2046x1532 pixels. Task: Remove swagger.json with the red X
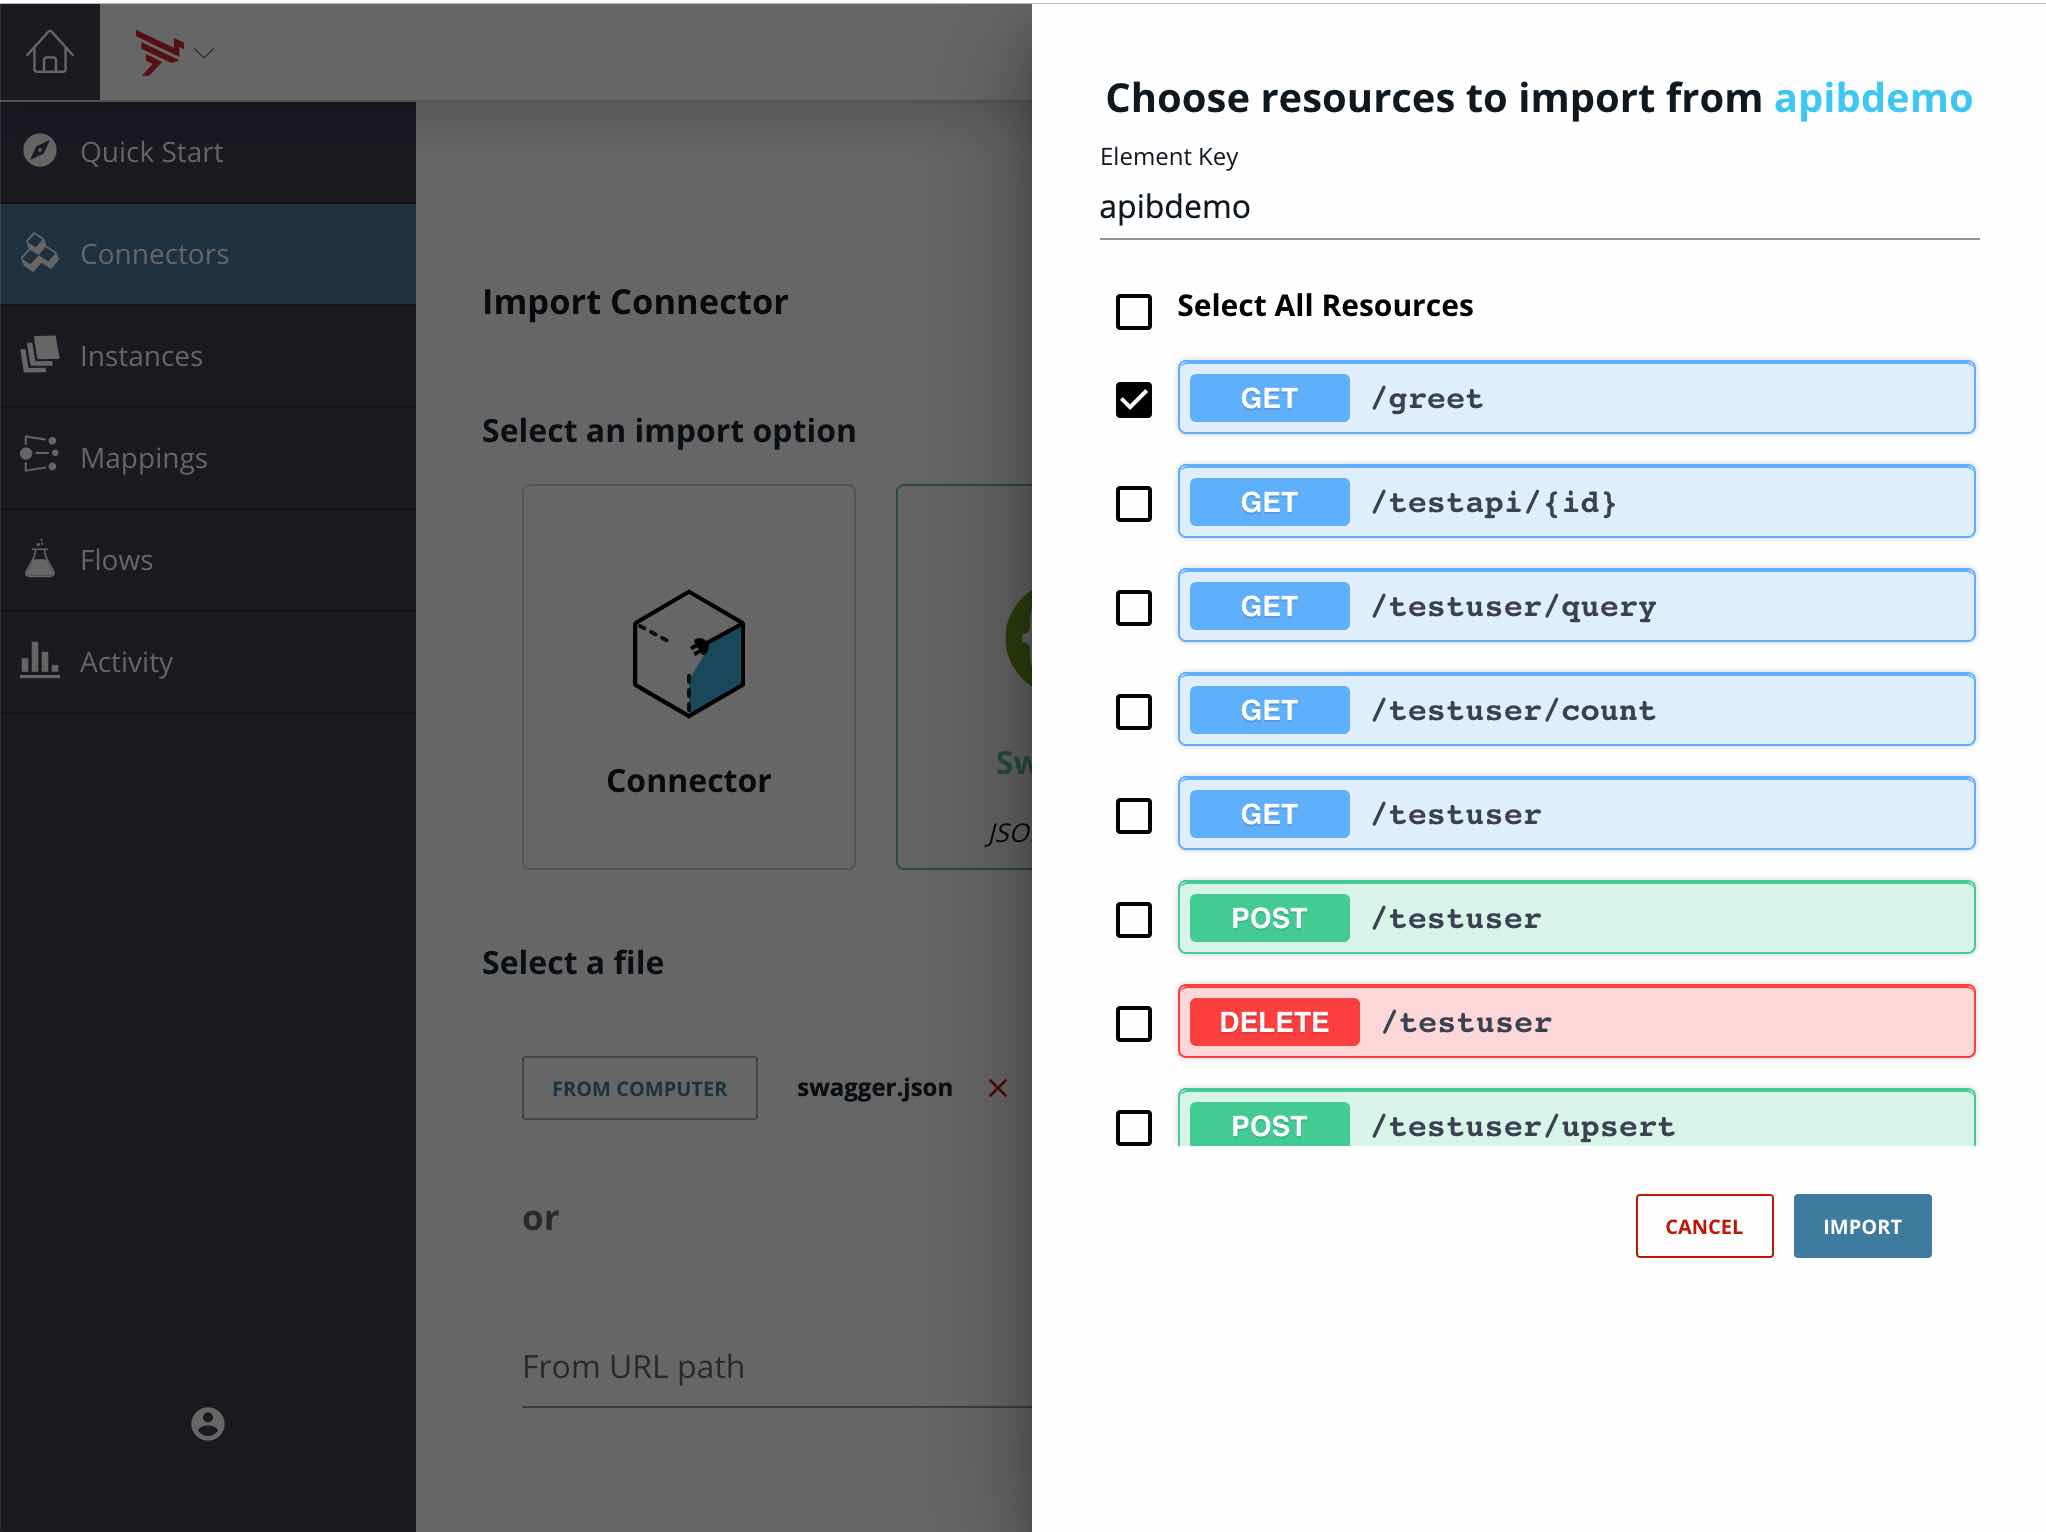pyautogui.click(x=998, y=1088)
